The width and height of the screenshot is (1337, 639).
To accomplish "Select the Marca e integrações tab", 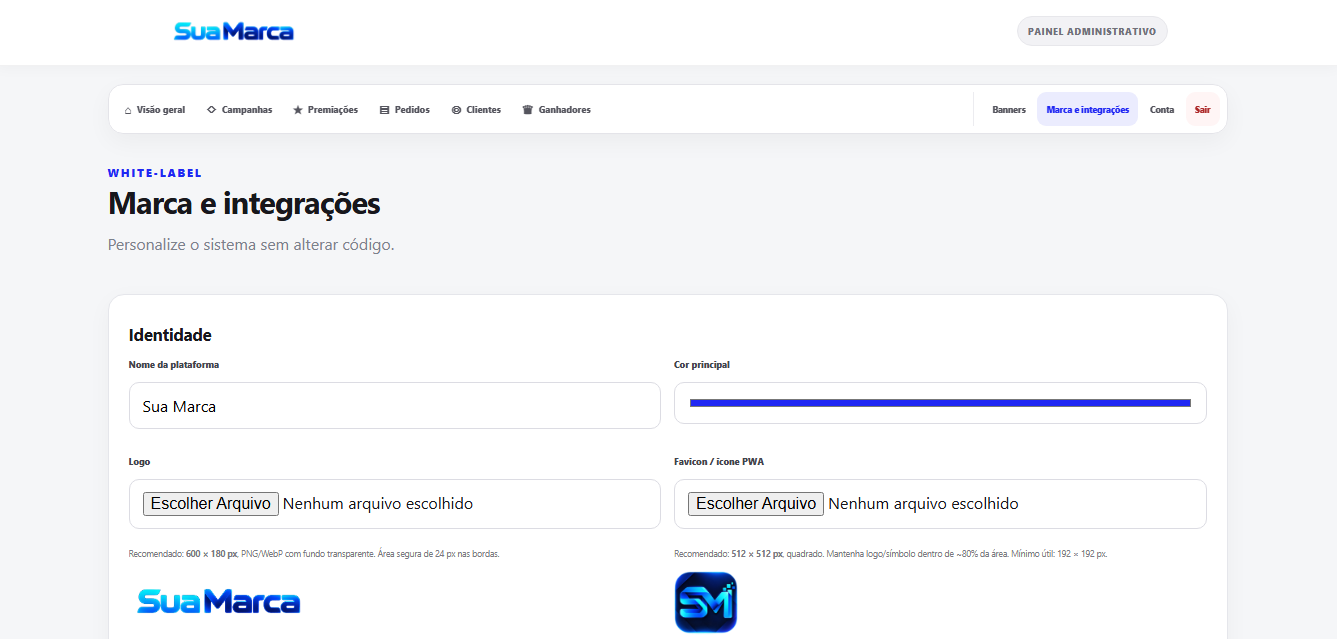I will (x=1088, y=110).
